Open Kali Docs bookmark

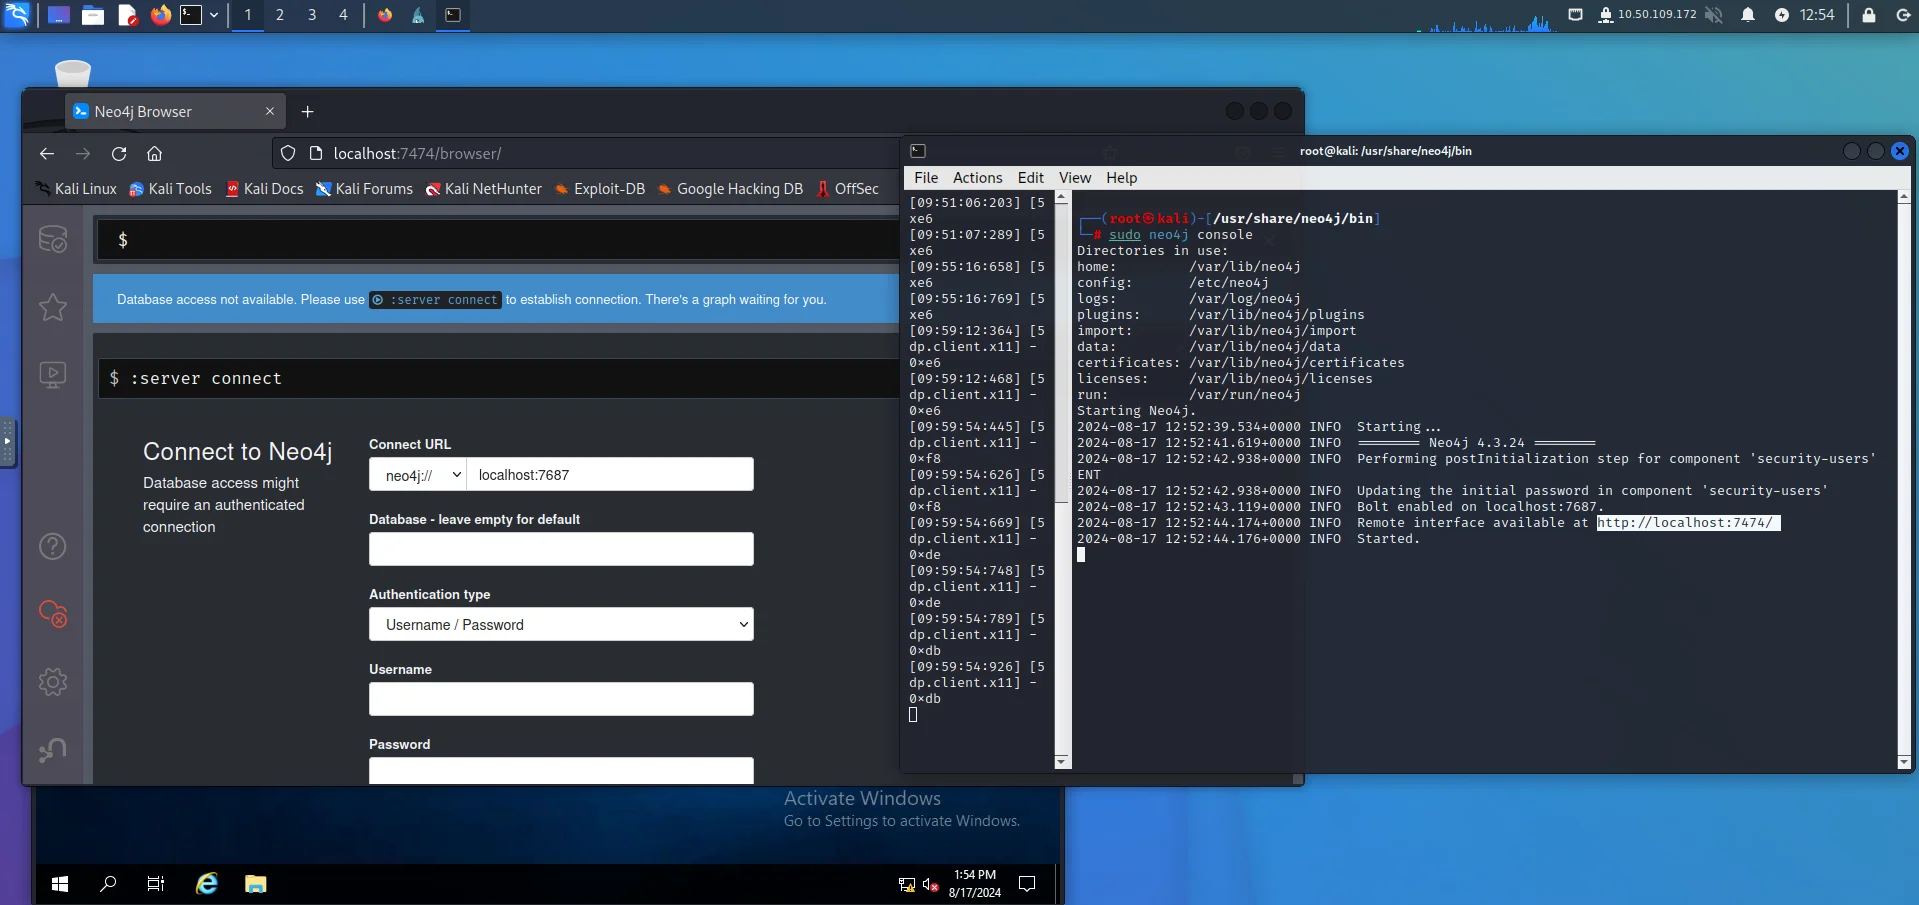[264, 188]
